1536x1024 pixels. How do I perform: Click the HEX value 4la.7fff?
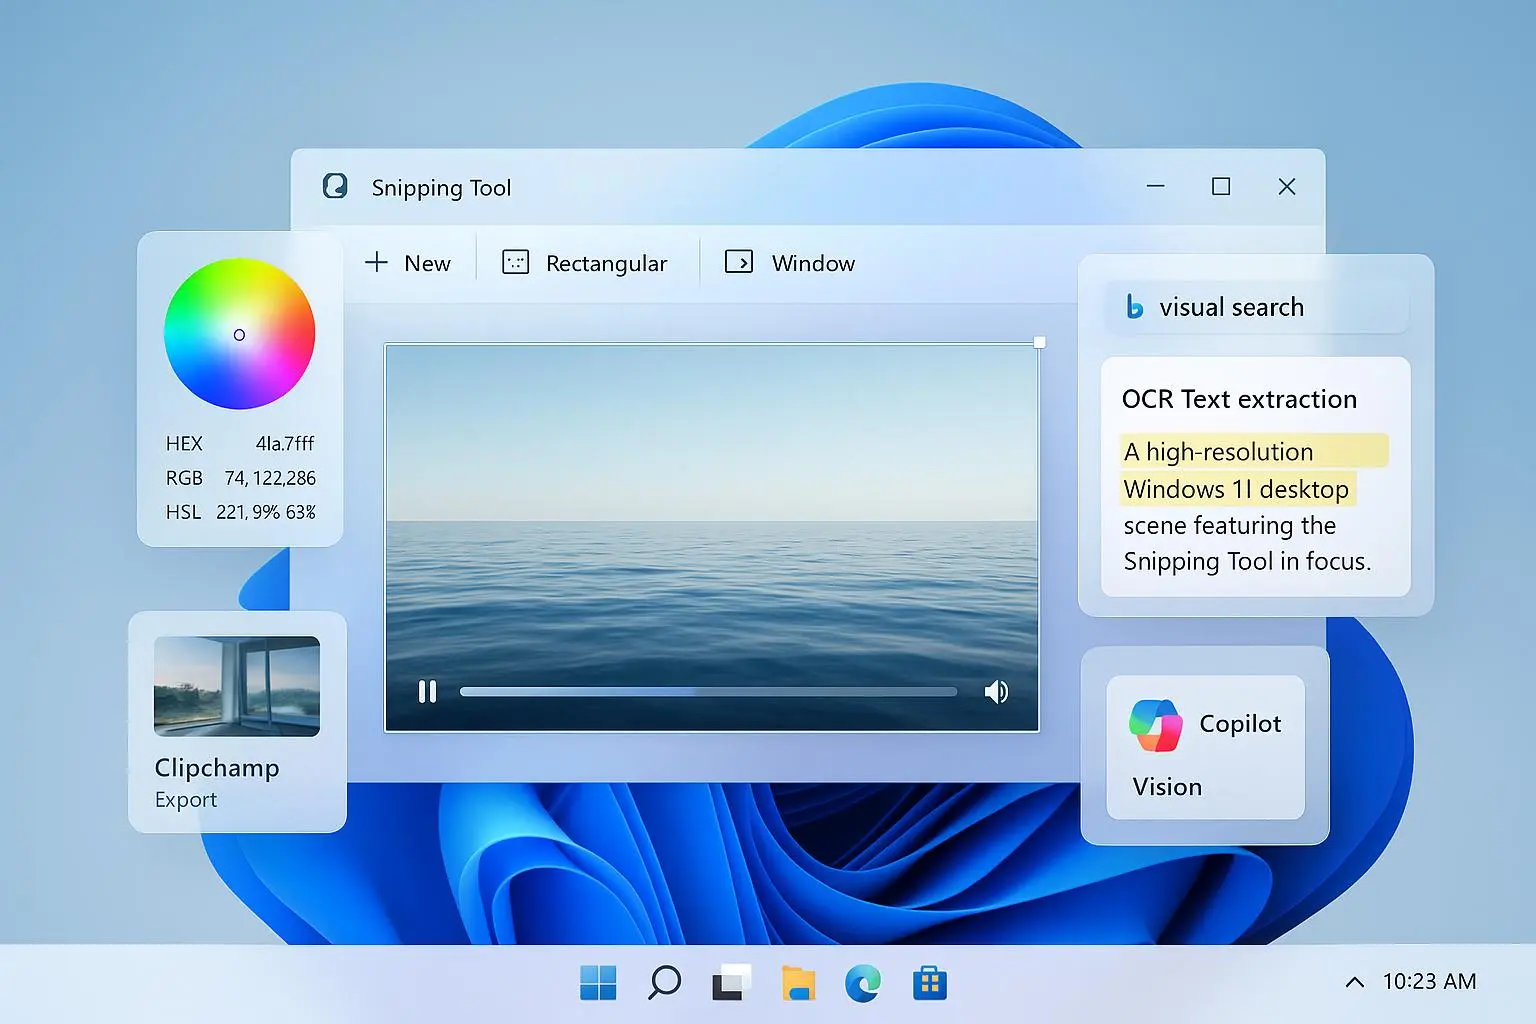(285, 443)
